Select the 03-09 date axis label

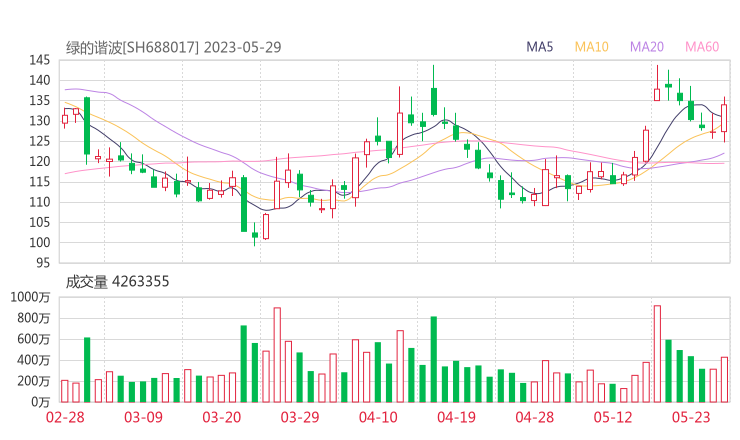pos(143,417)
